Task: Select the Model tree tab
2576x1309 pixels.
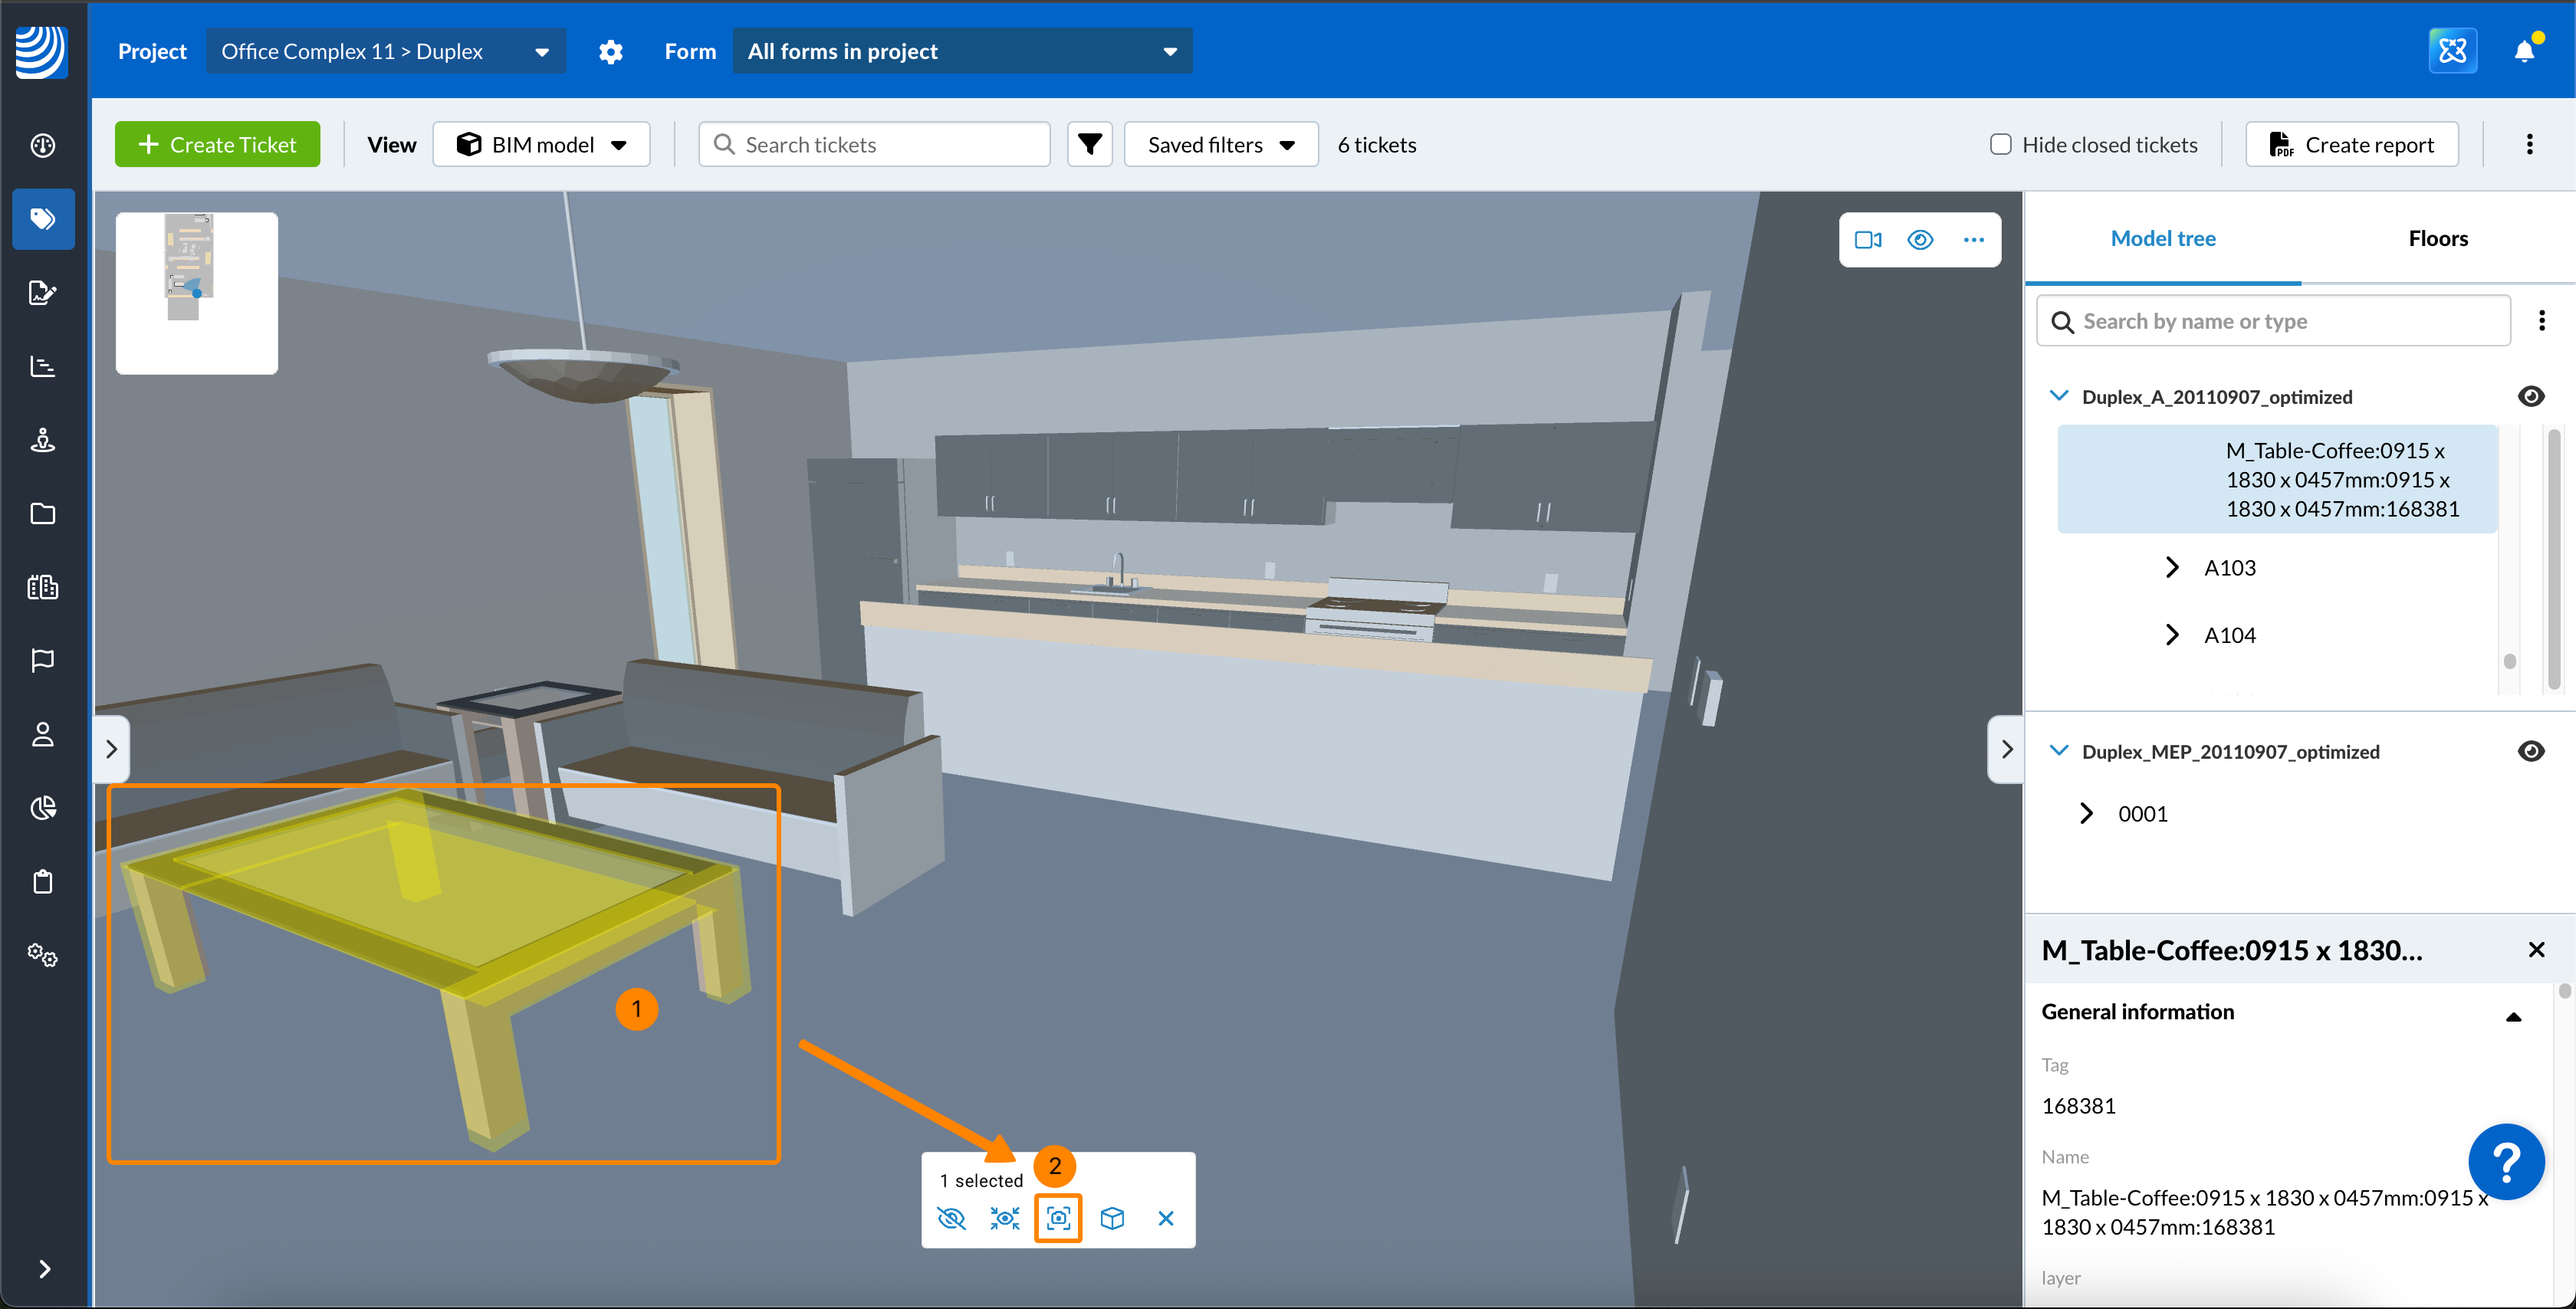Action: [2162, 238]
